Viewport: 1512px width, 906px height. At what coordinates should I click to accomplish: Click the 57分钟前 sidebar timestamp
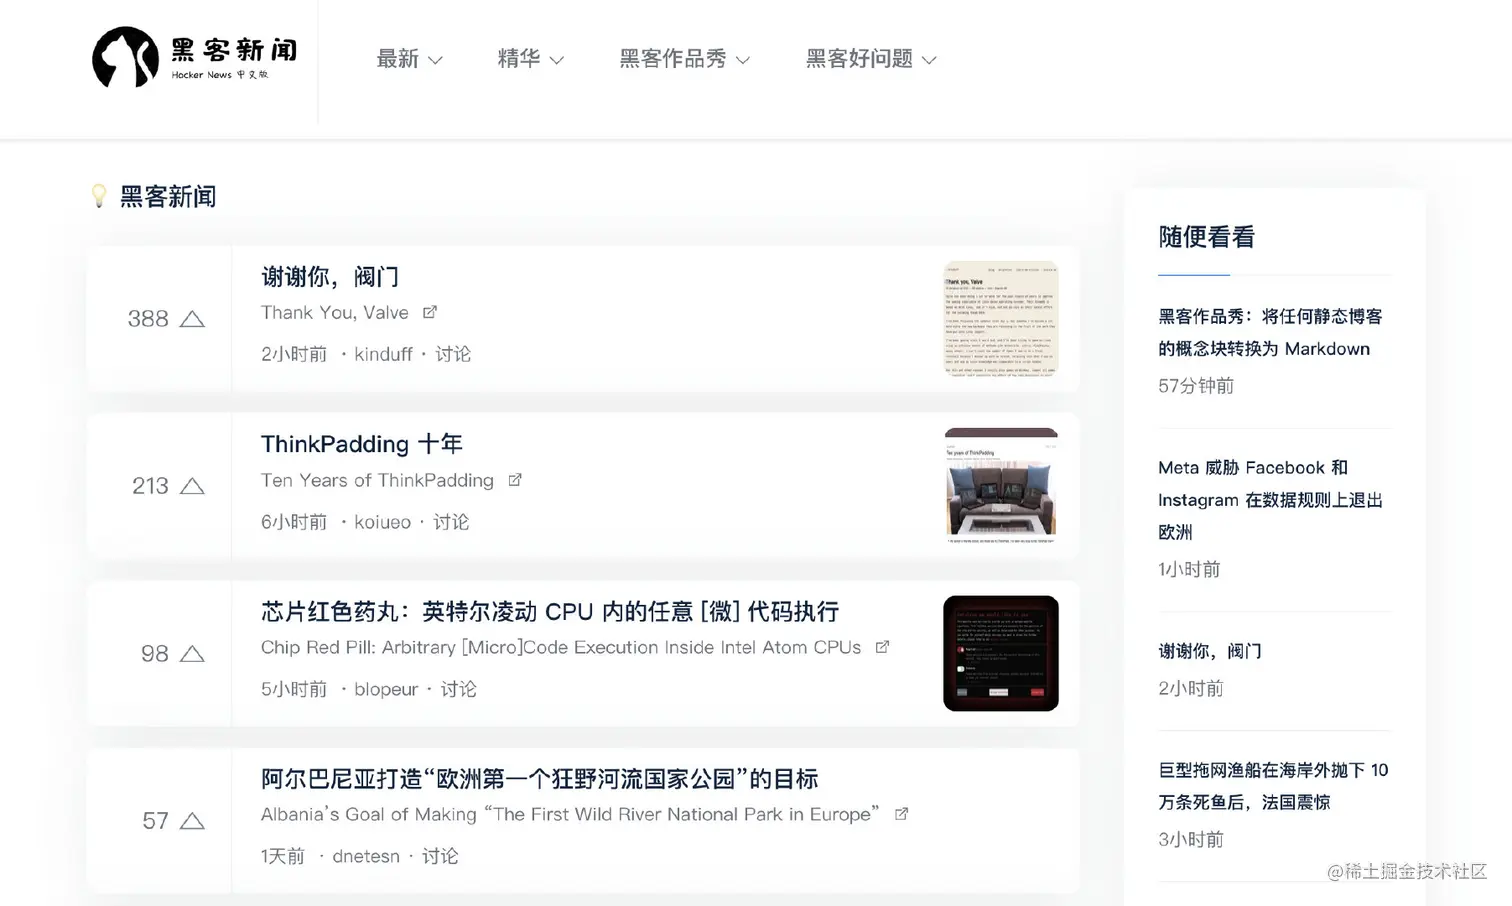pyautogui.click(x=1196, y=386)
